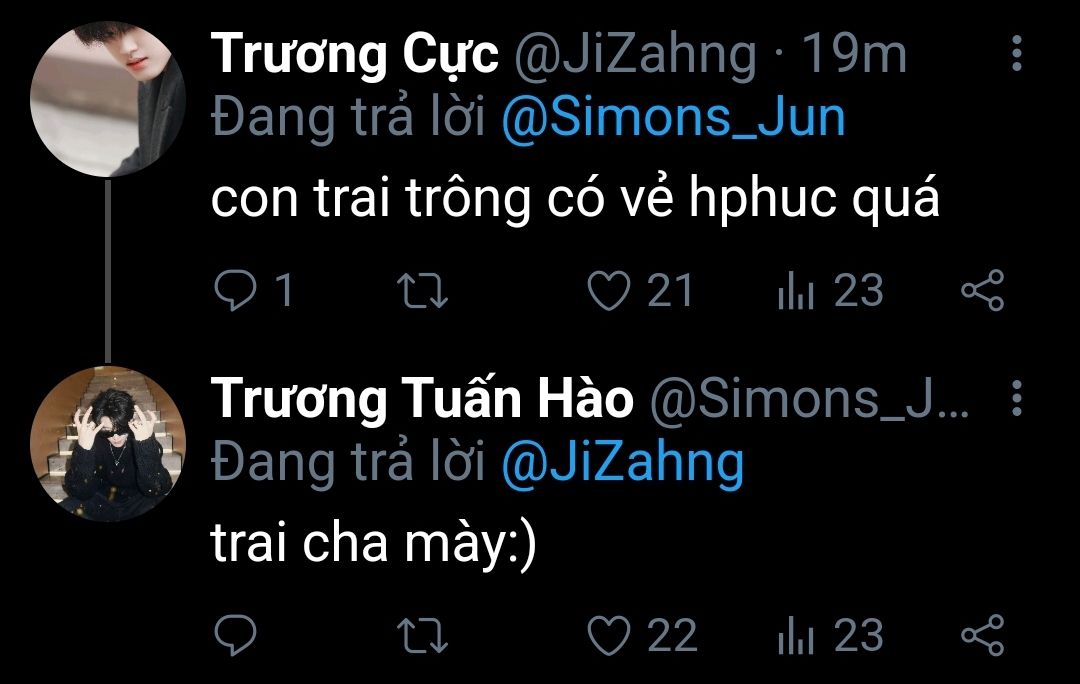Share Trương Tuấn Hào's reply
The image size is (1080, 684).
(981, 635)
